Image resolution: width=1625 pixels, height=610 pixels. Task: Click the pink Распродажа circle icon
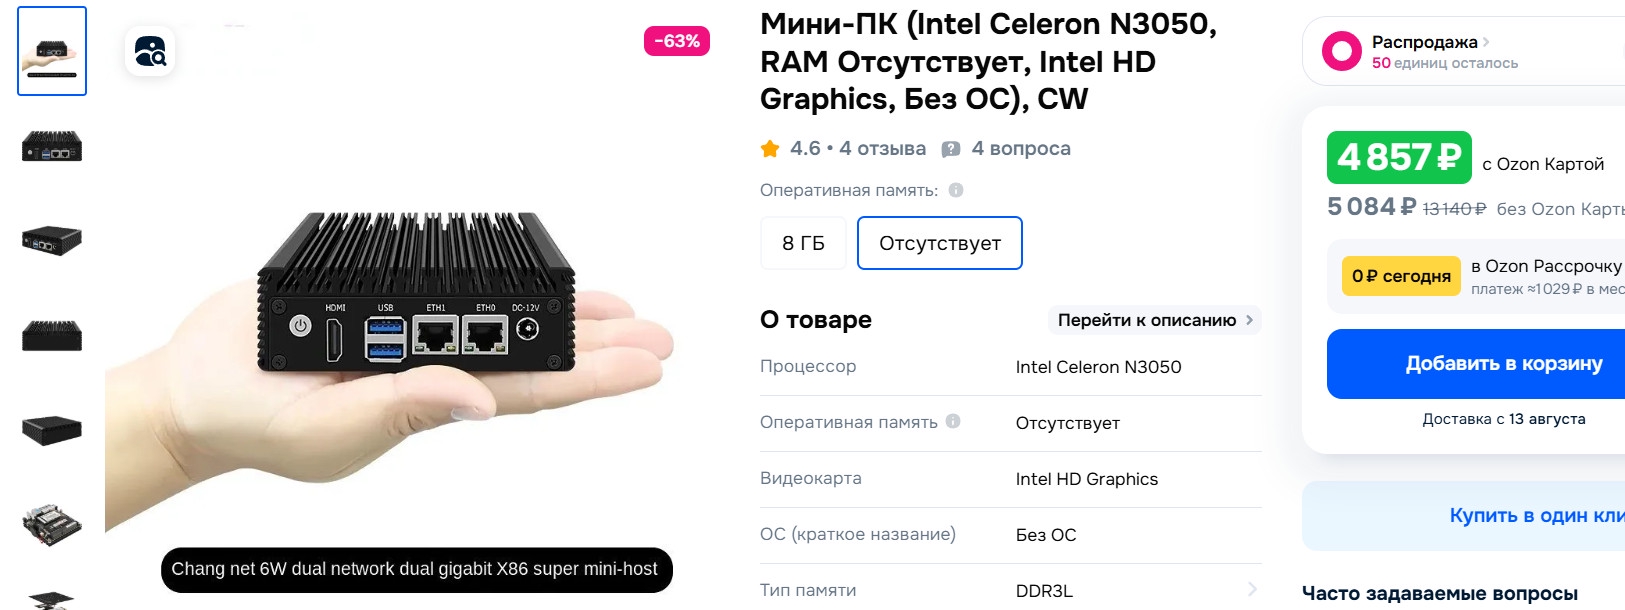tap(1342, 51)
